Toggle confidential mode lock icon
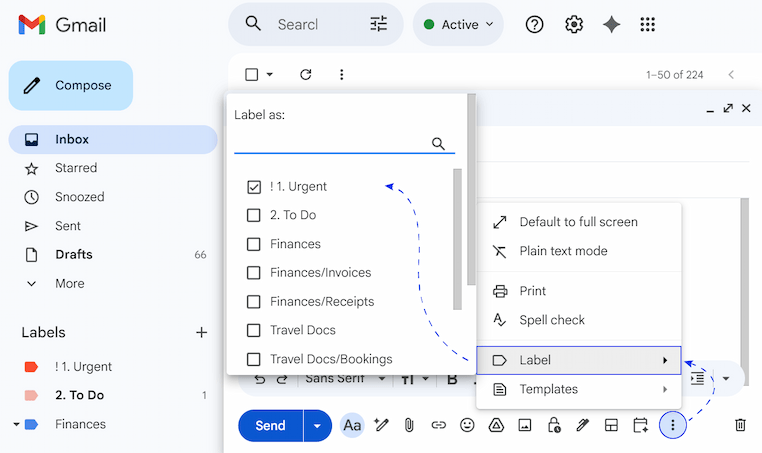This screenshot has width=762, height=453. click(554, 425)
